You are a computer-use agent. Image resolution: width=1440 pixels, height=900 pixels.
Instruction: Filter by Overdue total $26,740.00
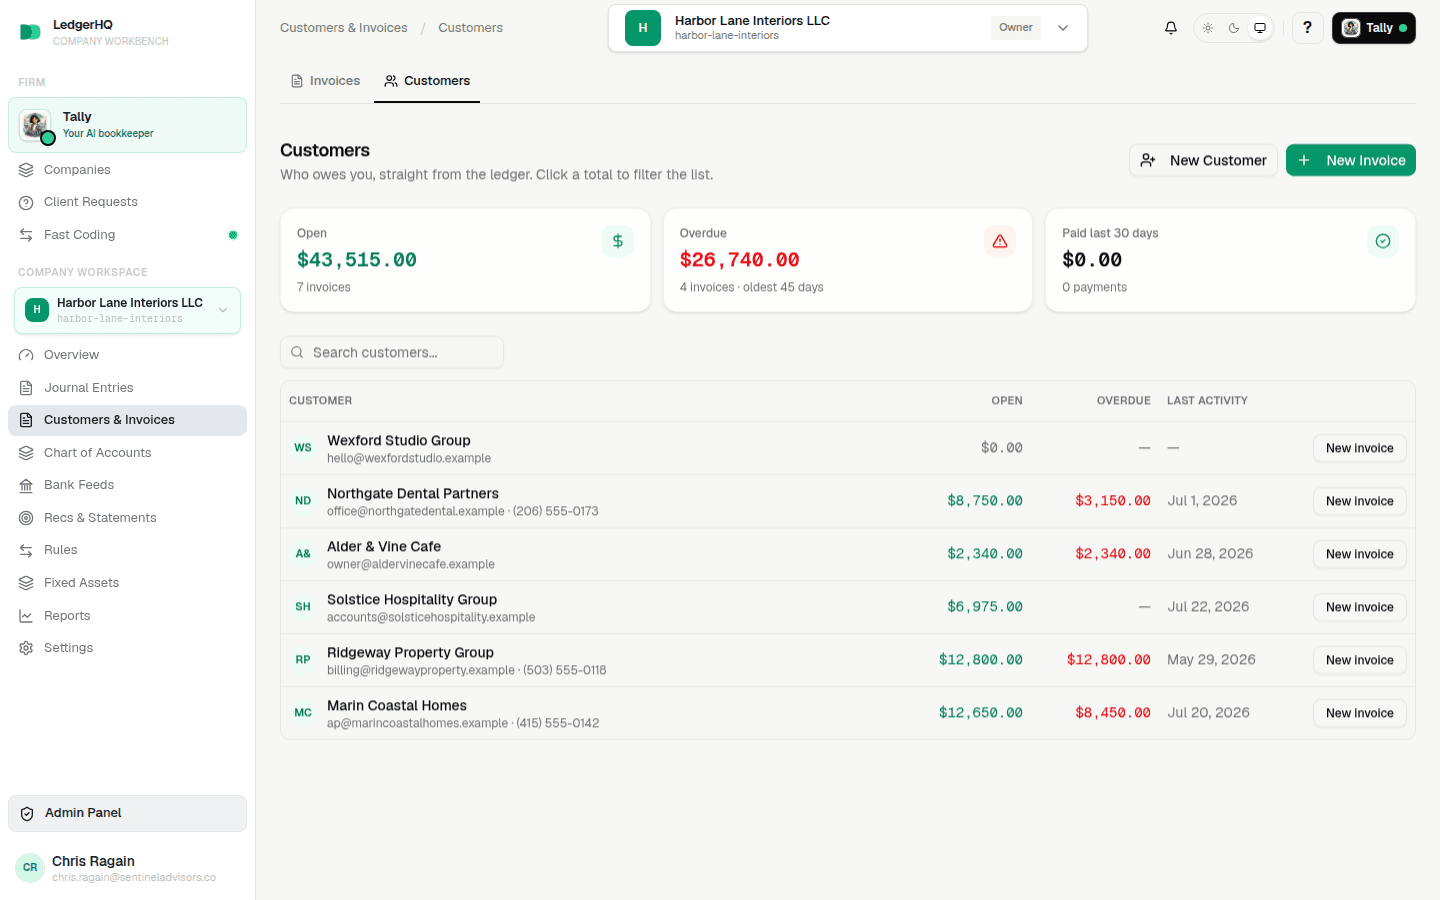pos(739,260)
